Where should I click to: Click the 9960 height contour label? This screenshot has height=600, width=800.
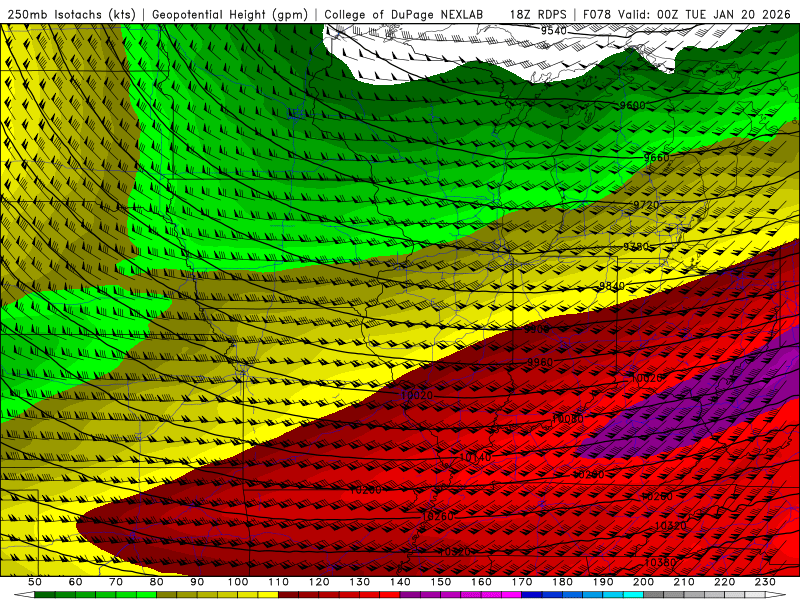[x=540, y=362]
